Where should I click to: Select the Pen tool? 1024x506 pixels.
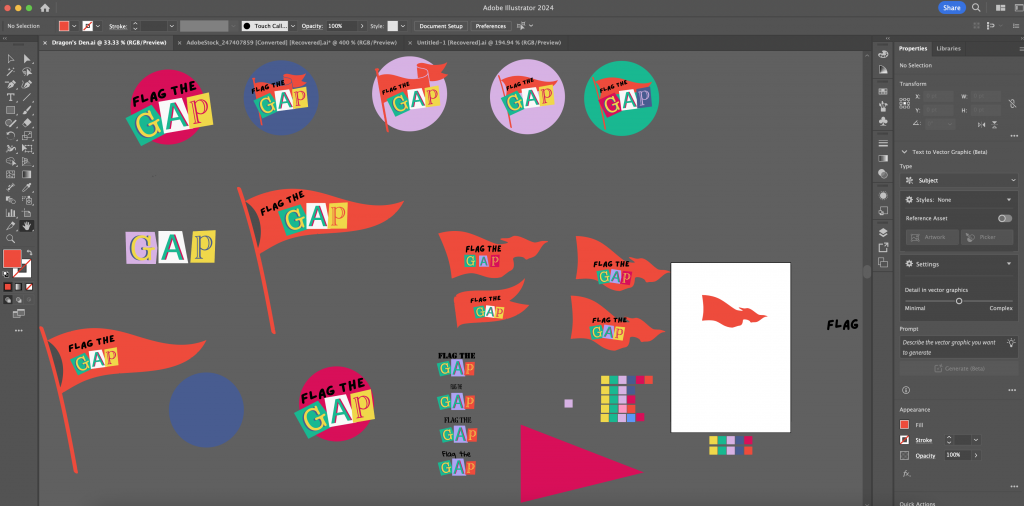coord(11,85)
